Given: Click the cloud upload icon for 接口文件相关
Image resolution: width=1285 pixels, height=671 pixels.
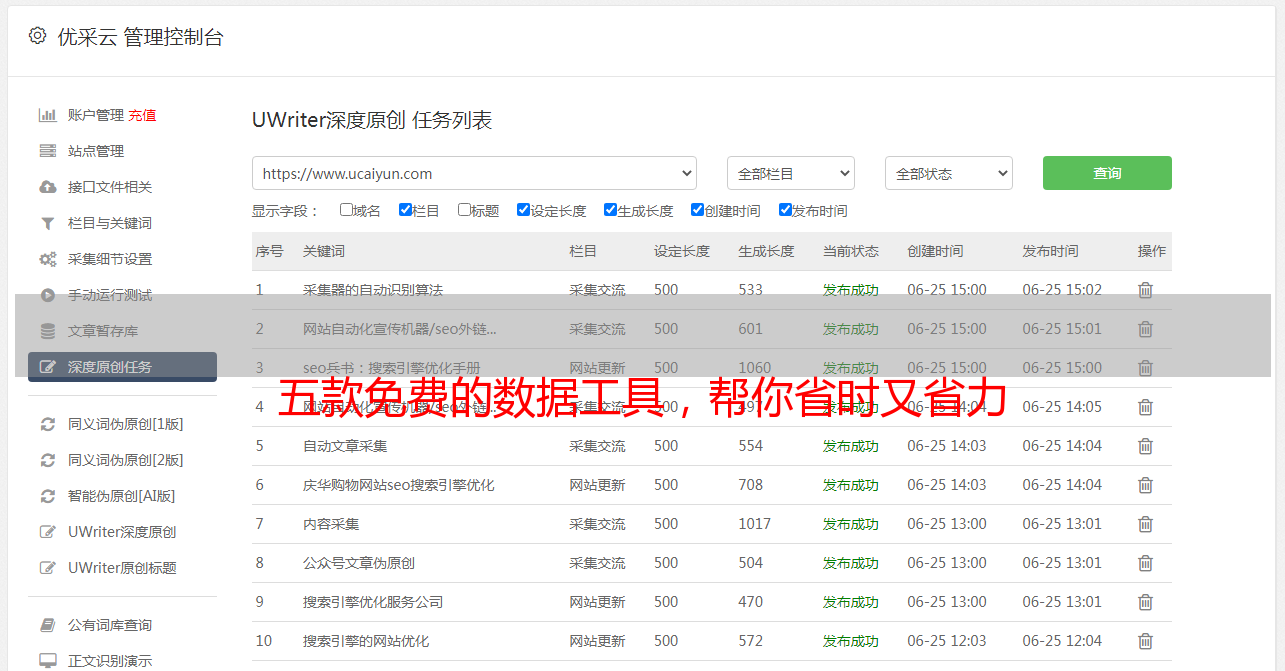Looking at the screenshot, I should coord(47,187).
